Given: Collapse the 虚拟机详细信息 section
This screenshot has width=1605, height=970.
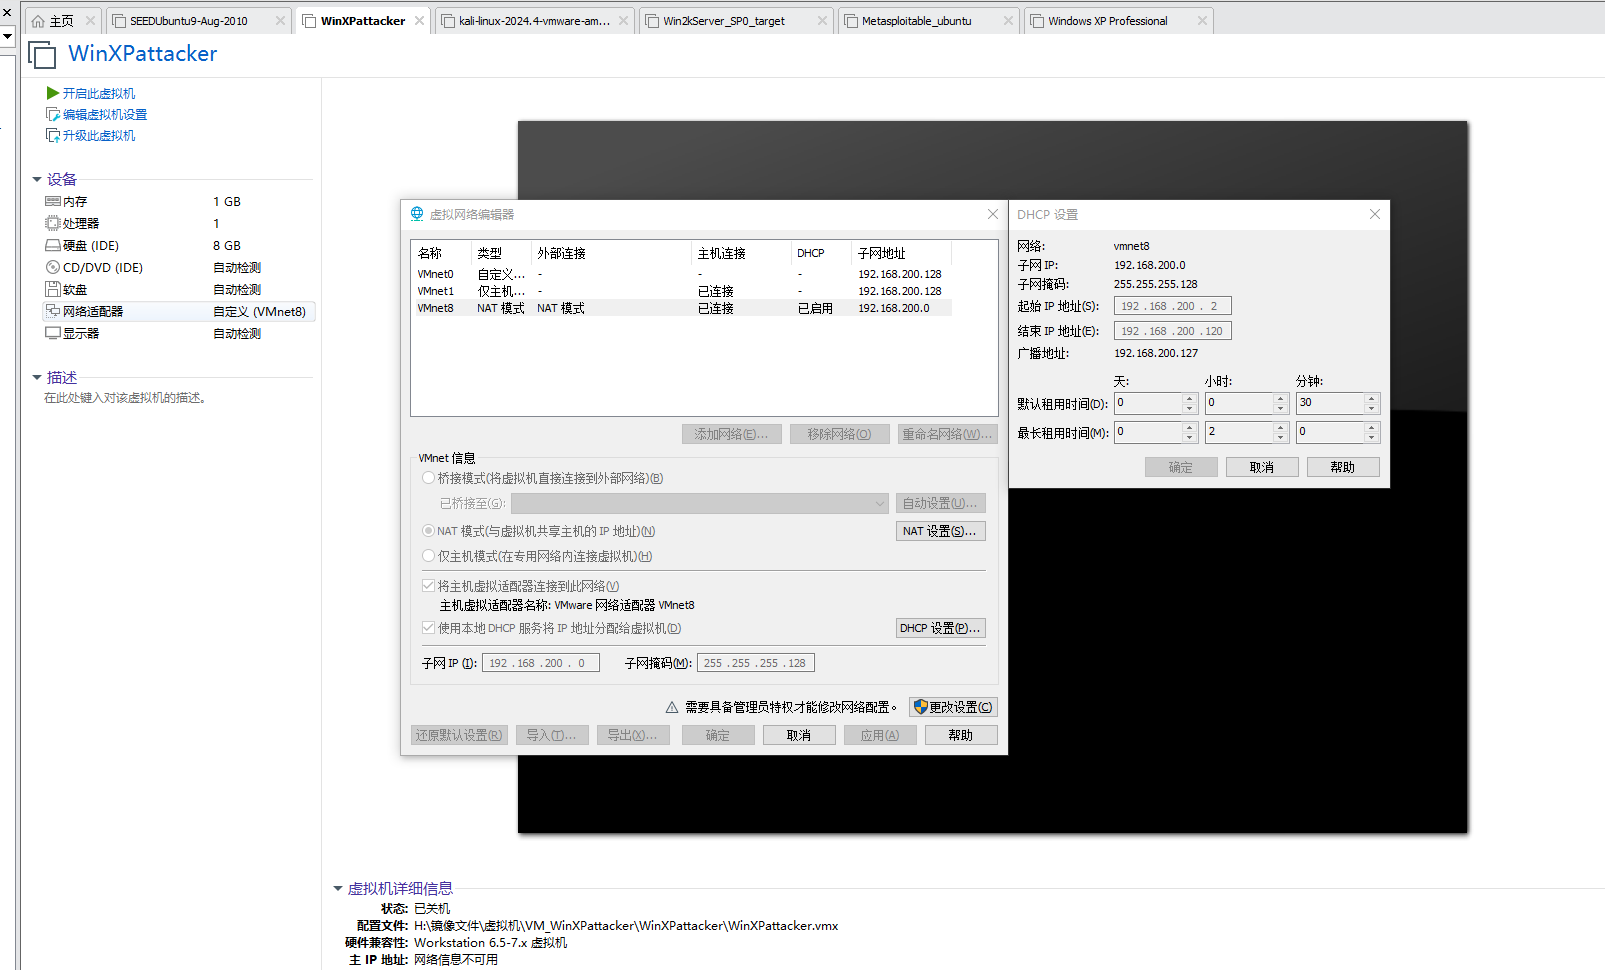Looking at the screenshot, I should point(338,888).
